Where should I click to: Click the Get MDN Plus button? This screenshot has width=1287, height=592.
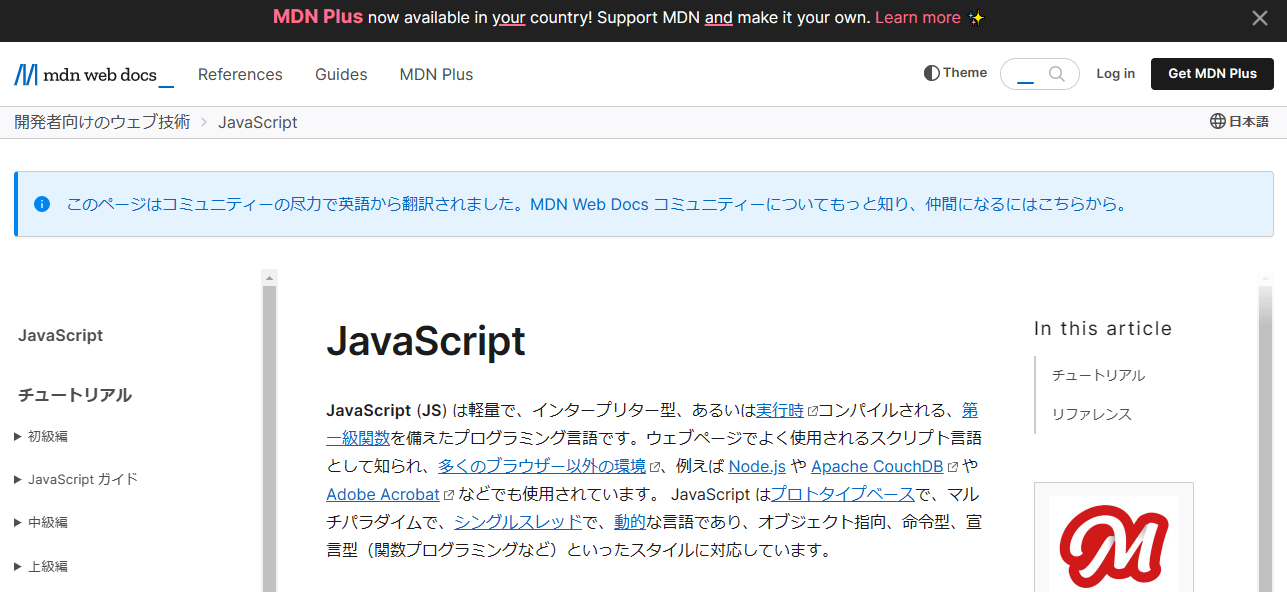pyautogui.click(x=1212, y=74)
